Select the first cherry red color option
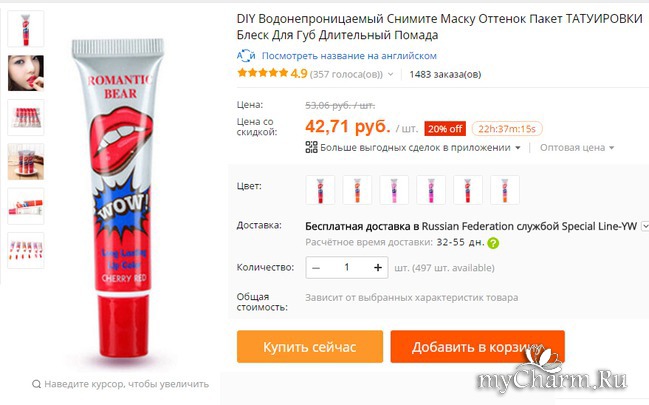649x405 pixels. pos(320,190)
